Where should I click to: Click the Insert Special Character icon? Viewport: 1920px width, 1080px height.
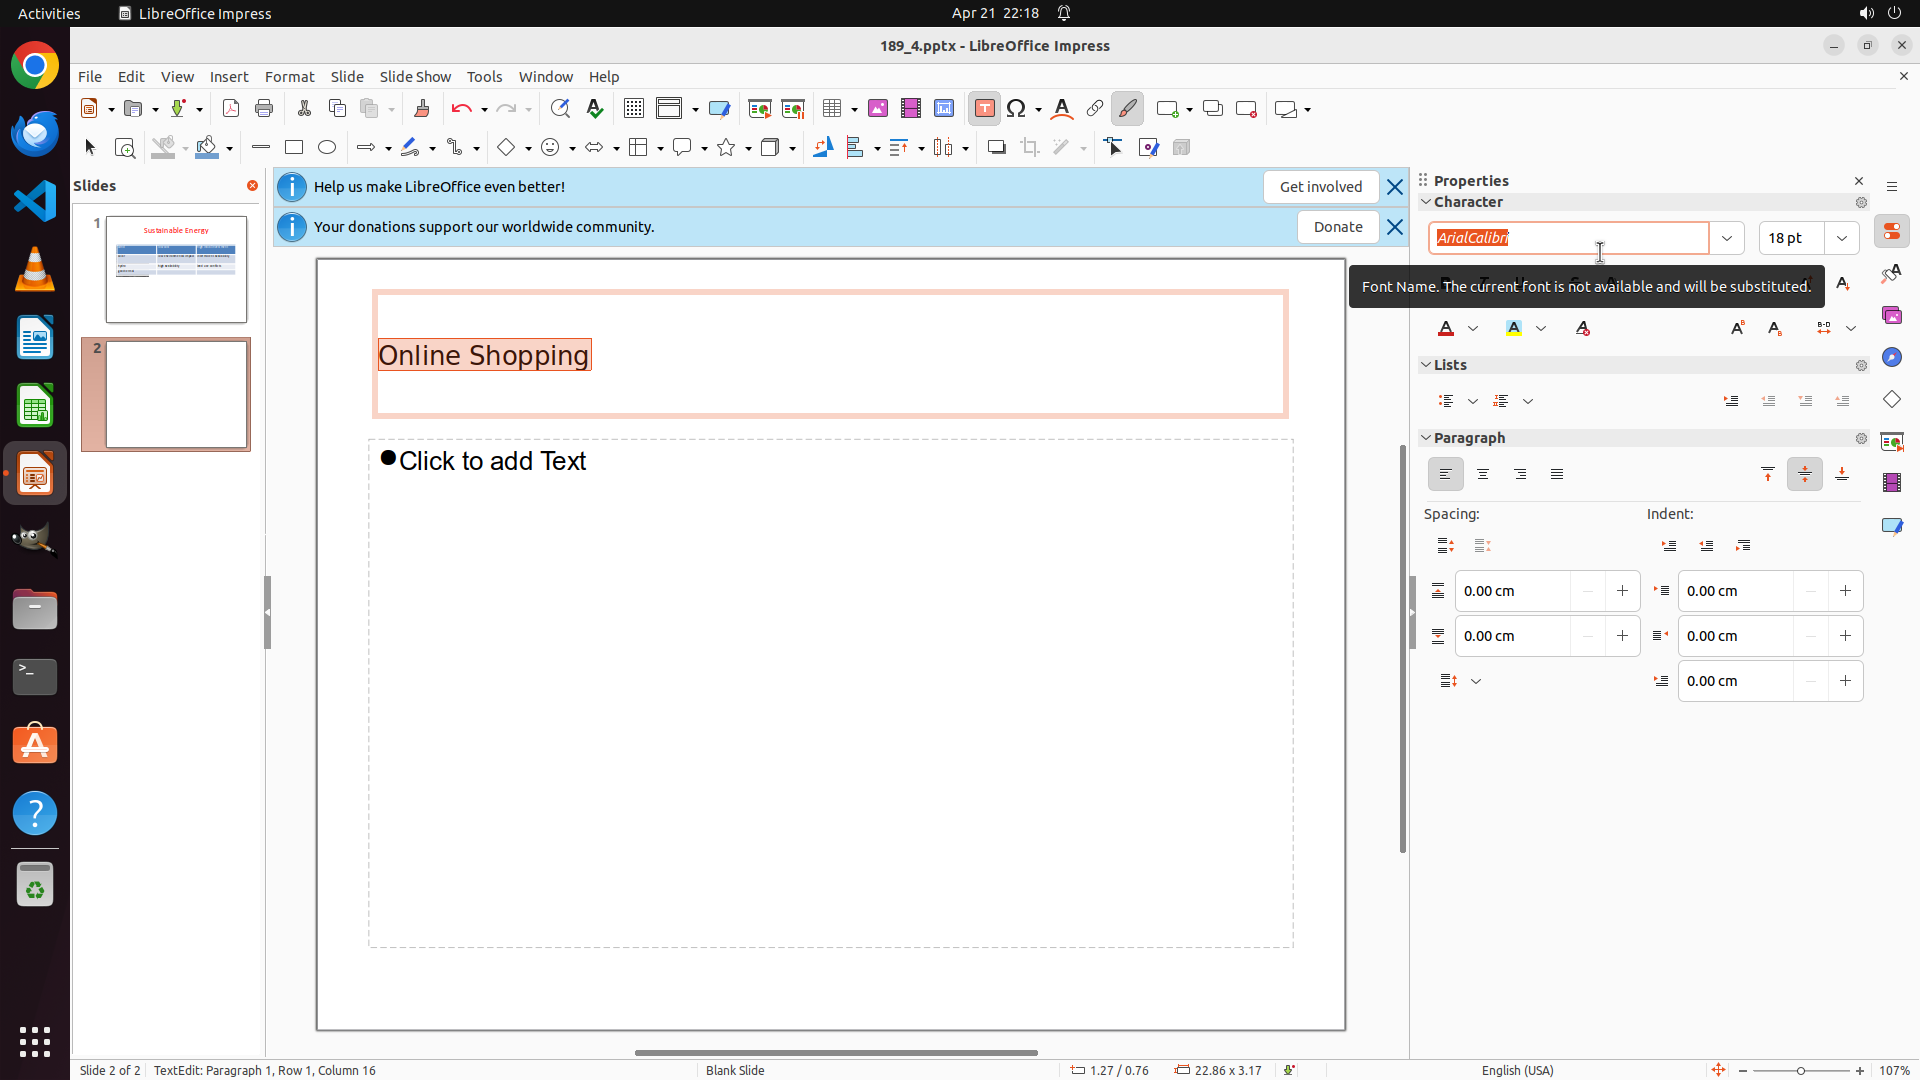coord(1017,109)
